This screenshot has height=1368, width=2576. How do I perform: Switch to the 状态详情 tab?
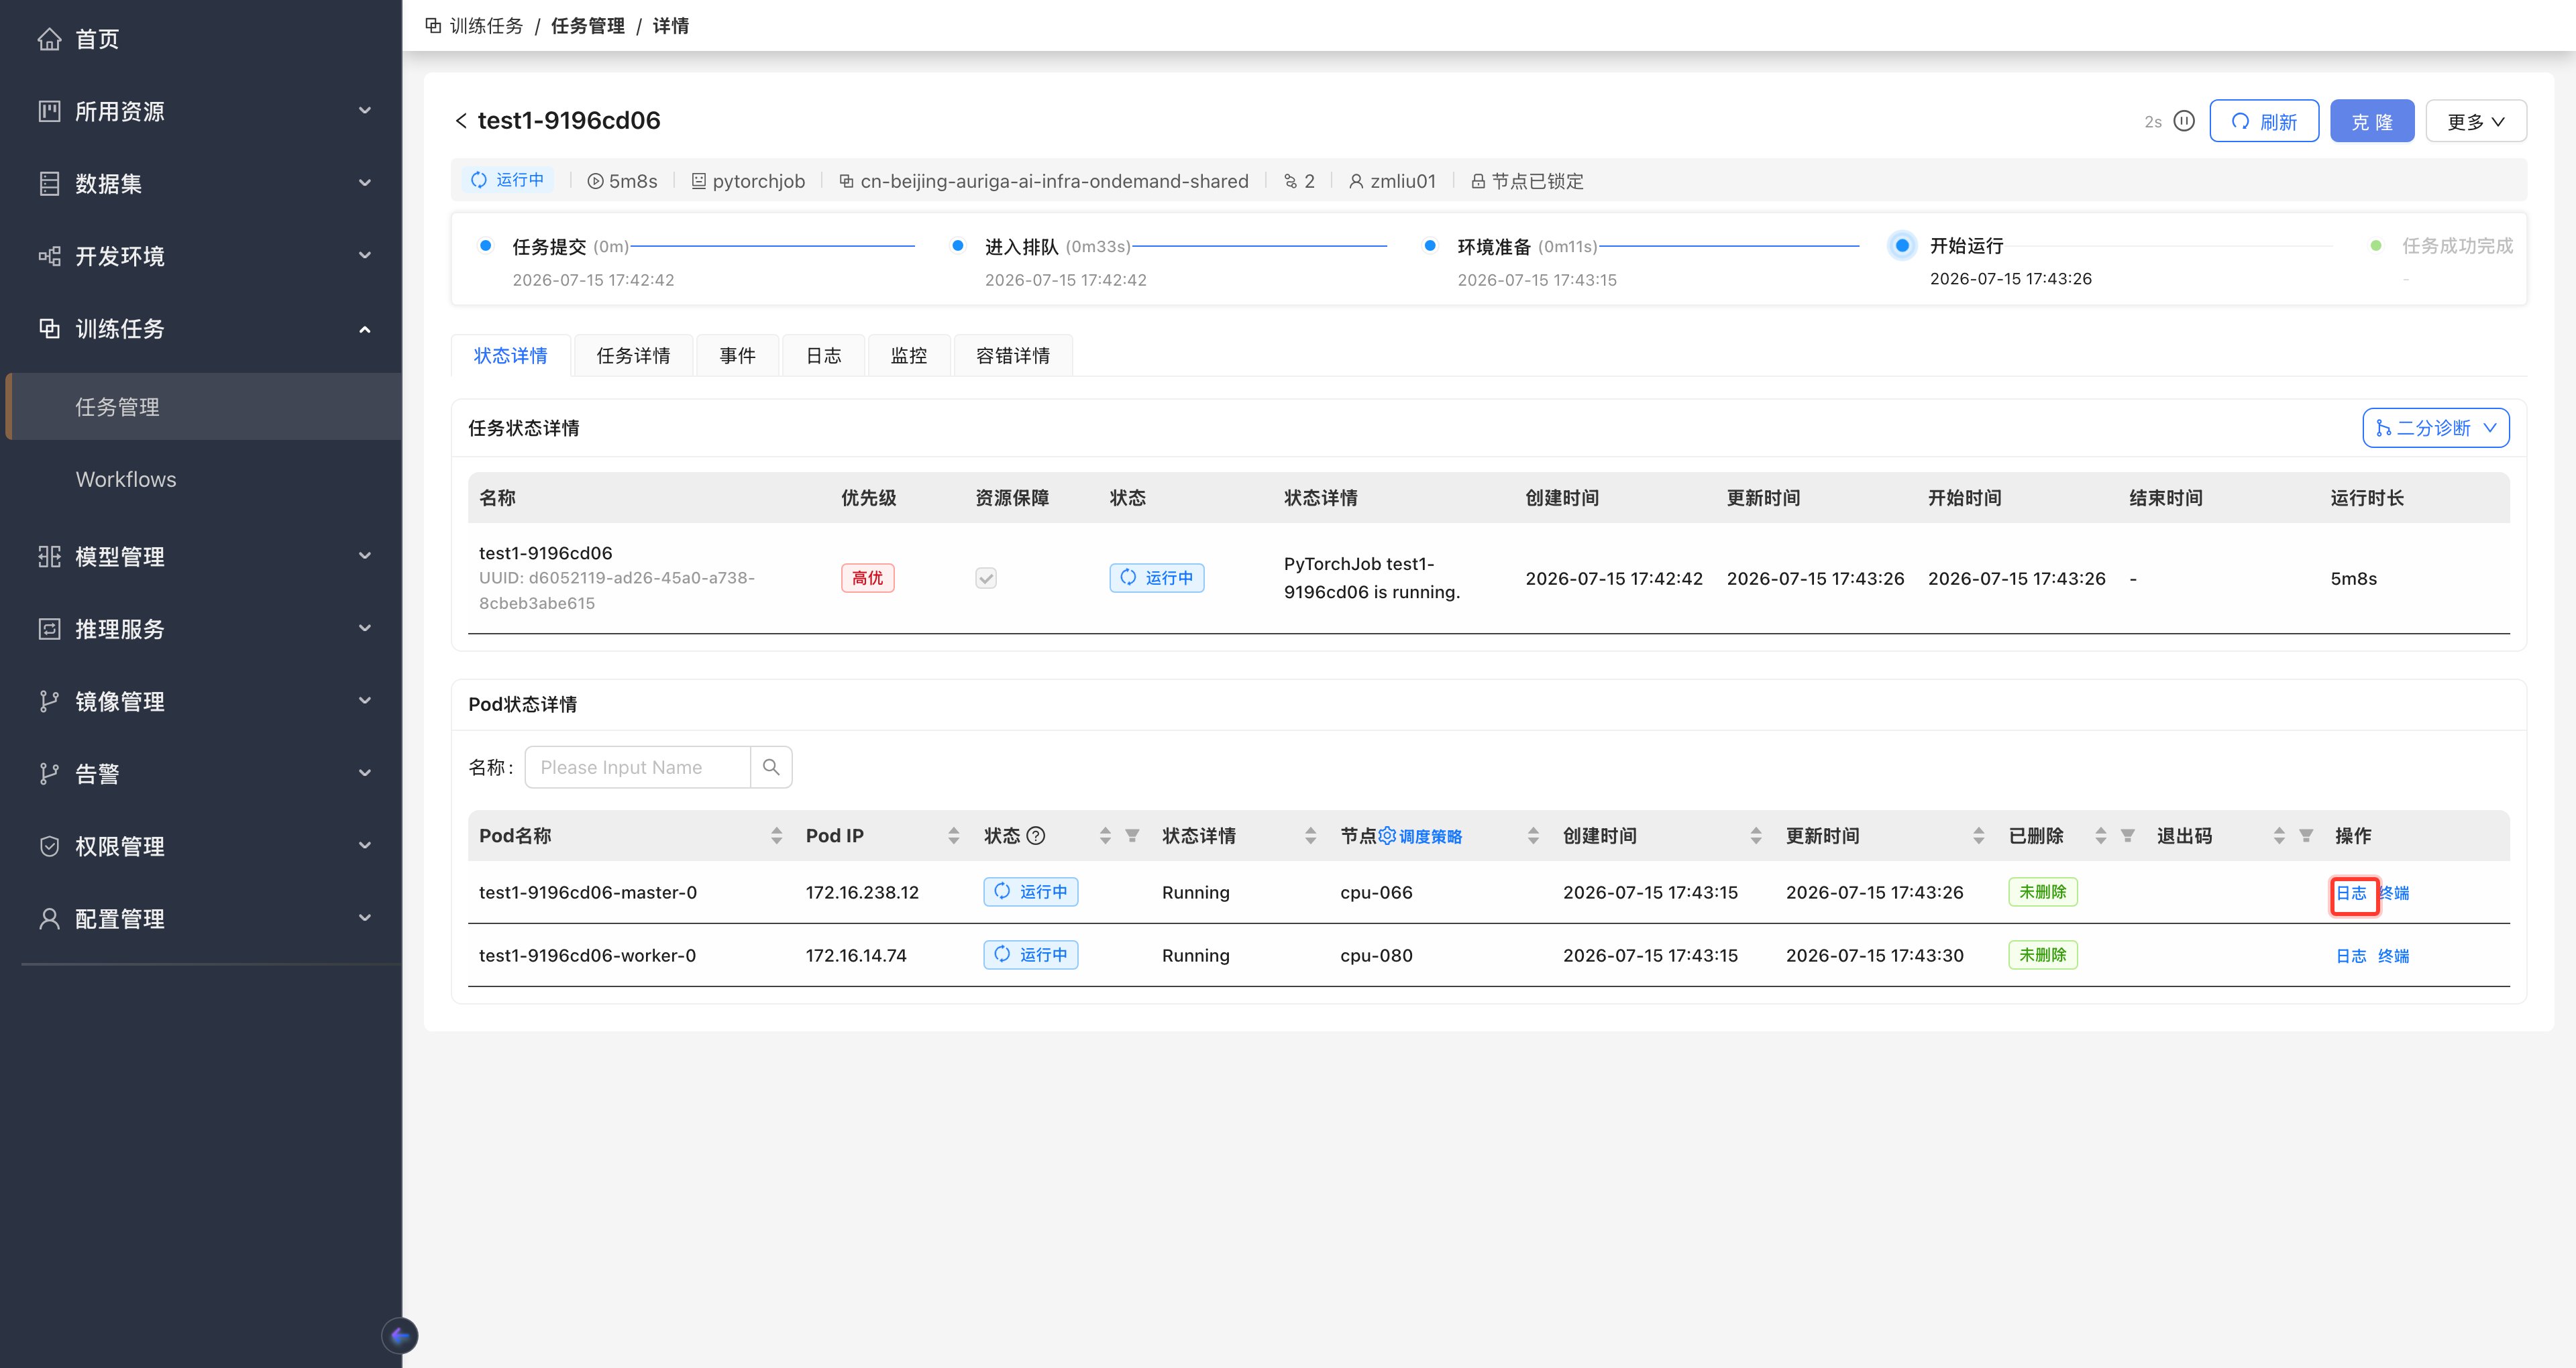[511, 355]
